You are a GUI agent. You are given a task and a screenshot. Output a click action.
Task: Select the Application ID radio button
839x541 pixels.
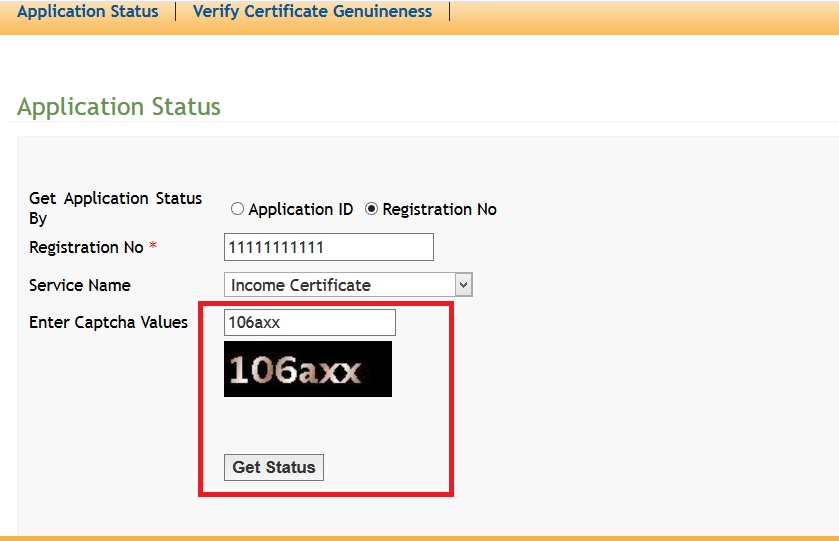click(x=237, y=209)
